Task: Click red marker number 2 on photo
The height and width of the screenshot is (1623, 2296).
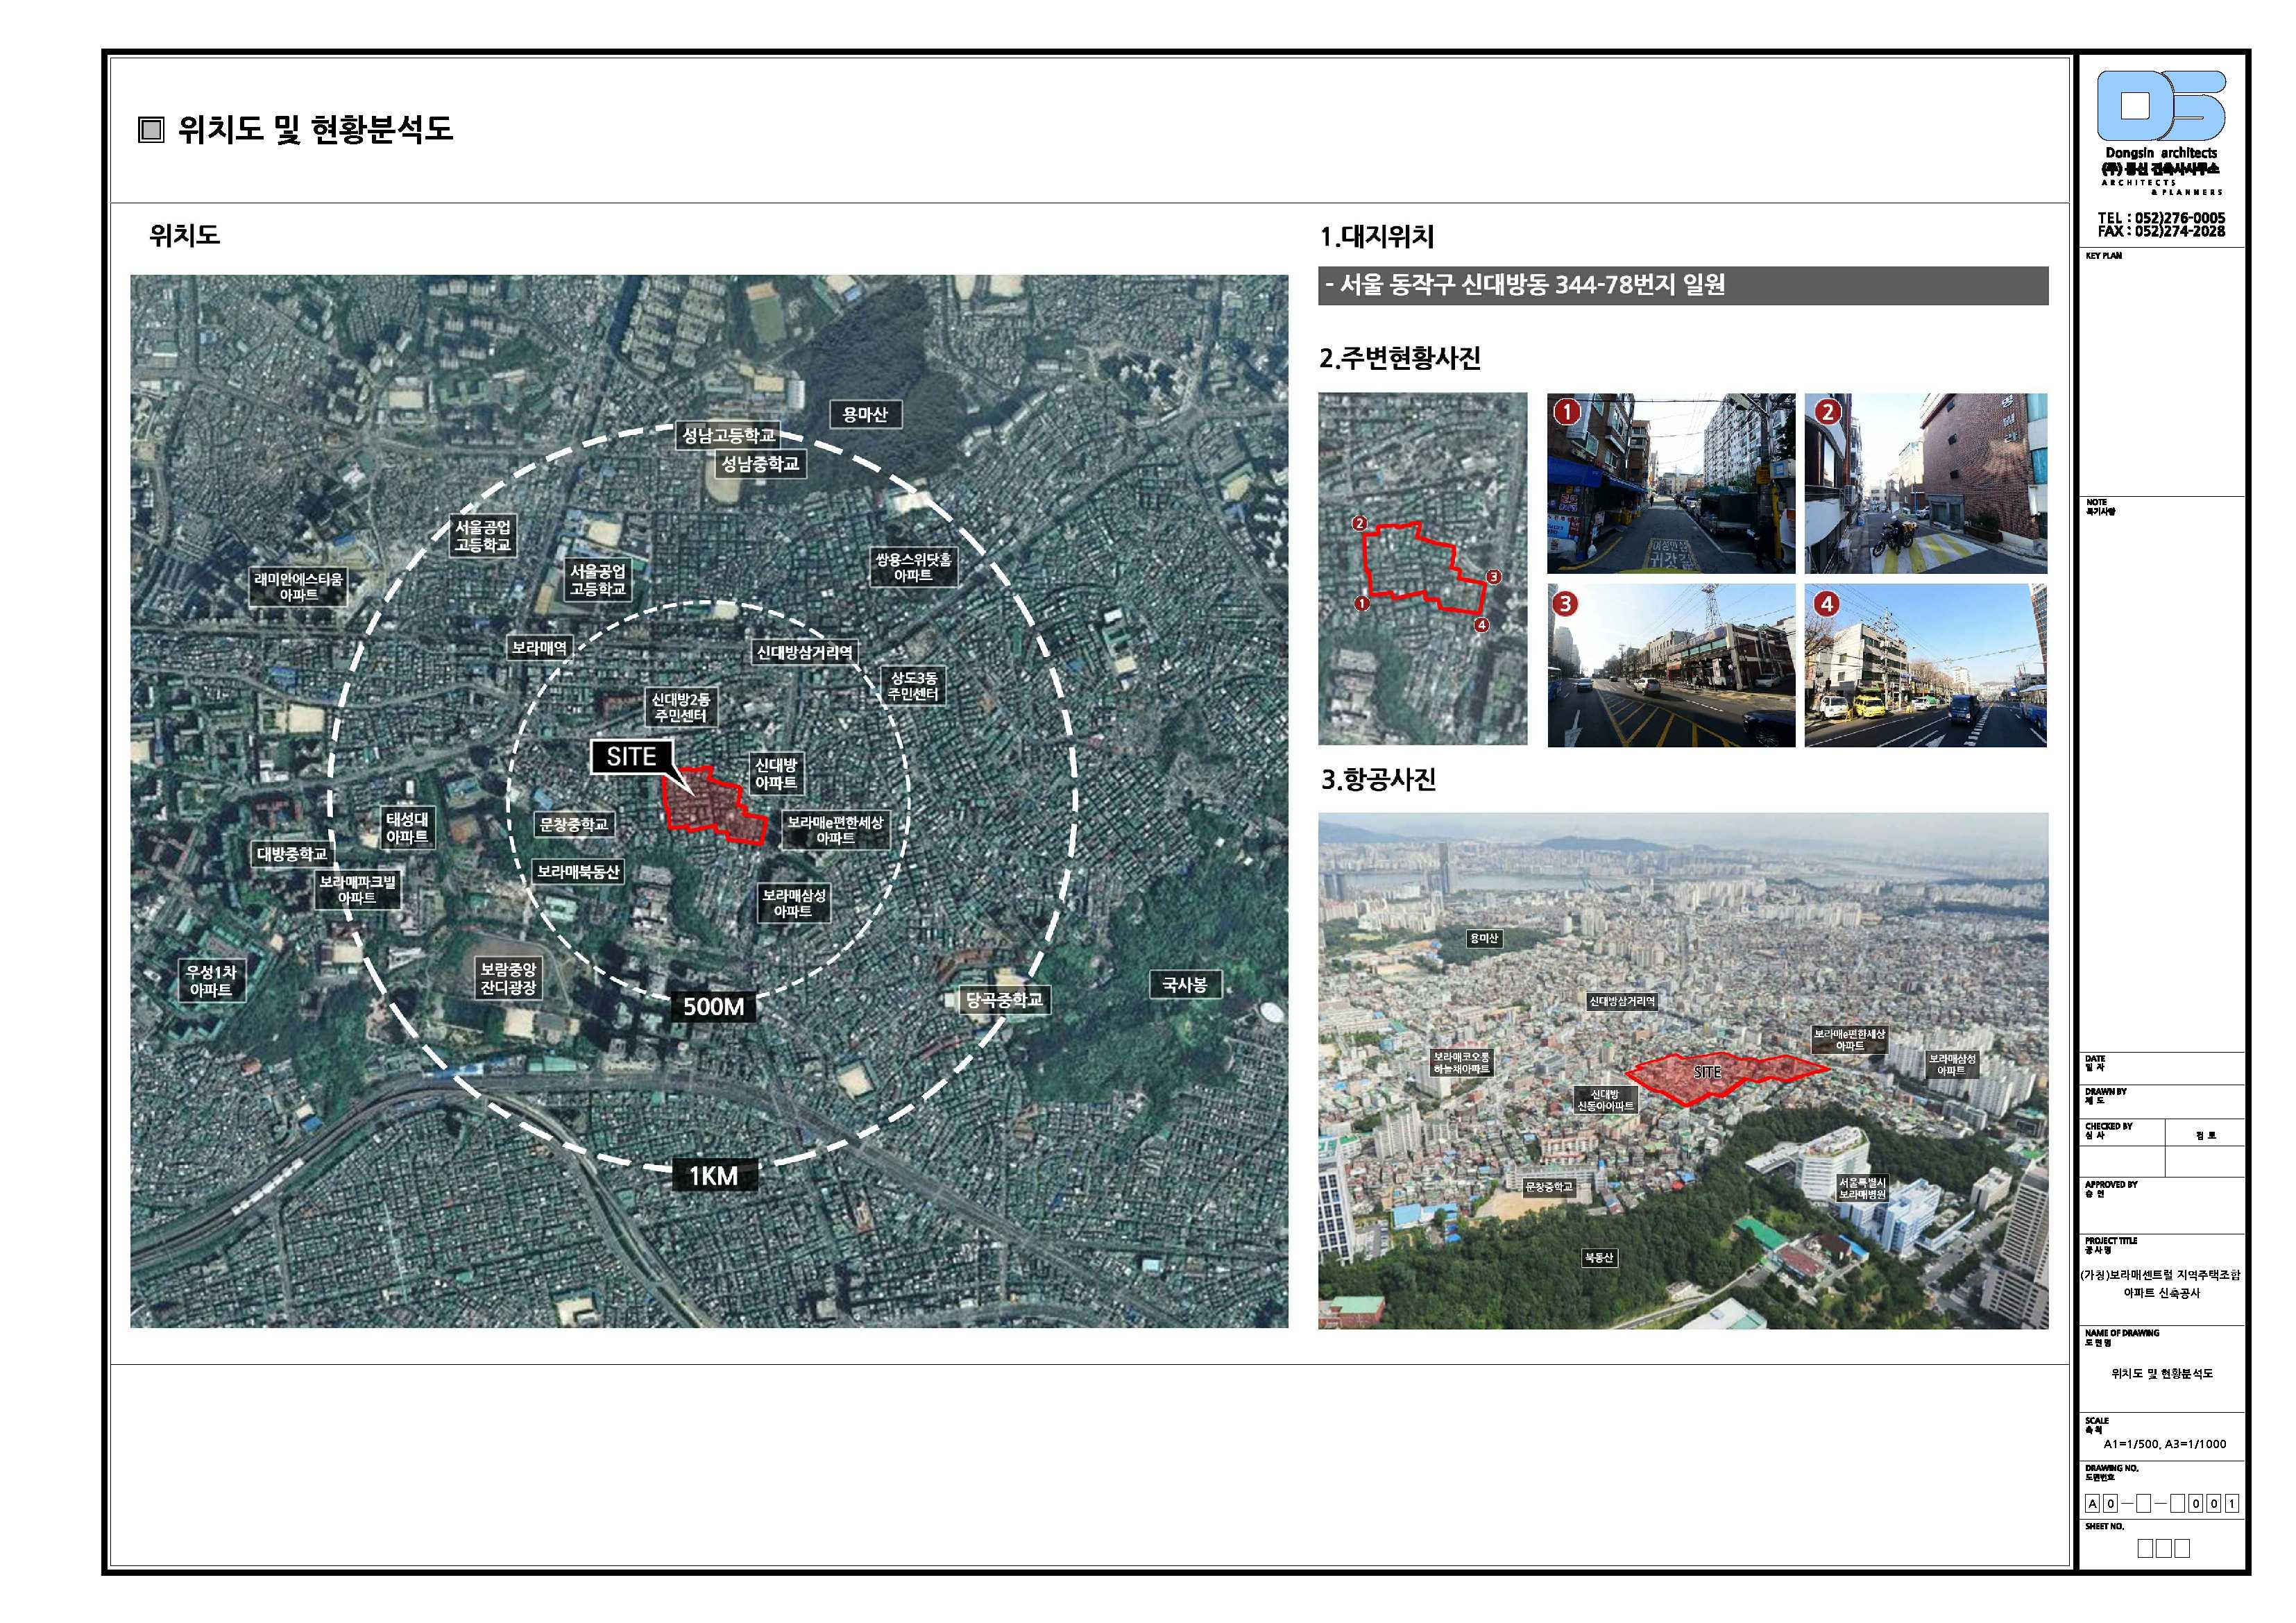Action: coord(1828,411)
